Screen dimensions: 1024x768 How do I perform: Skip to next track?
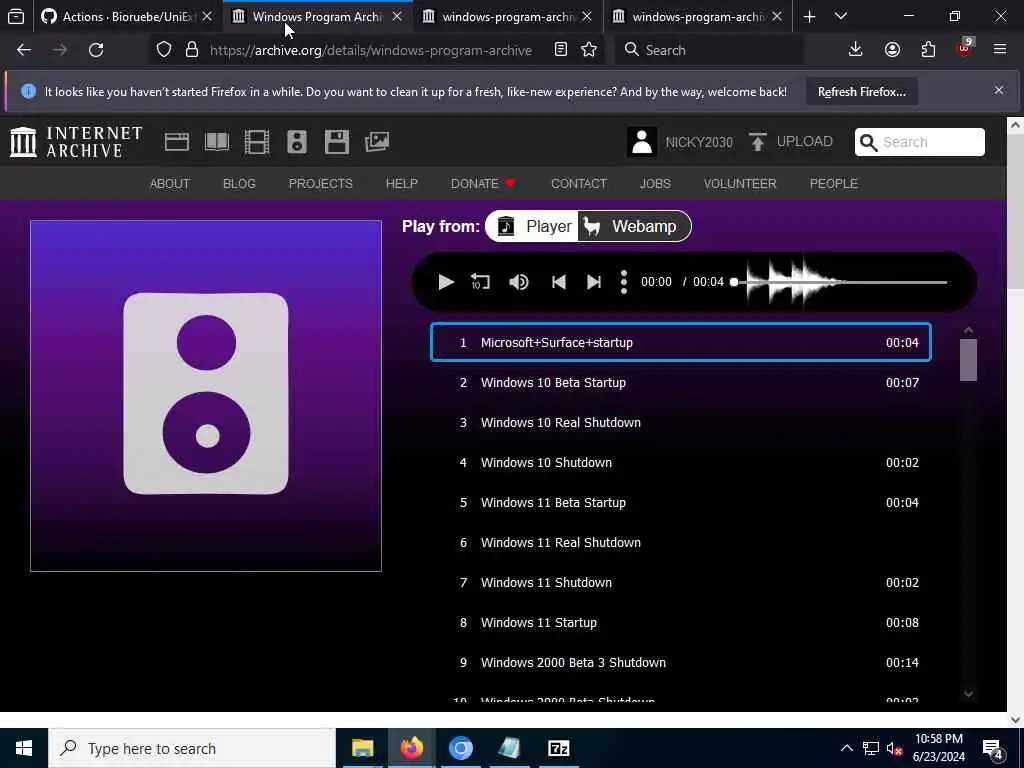(594, 282)
